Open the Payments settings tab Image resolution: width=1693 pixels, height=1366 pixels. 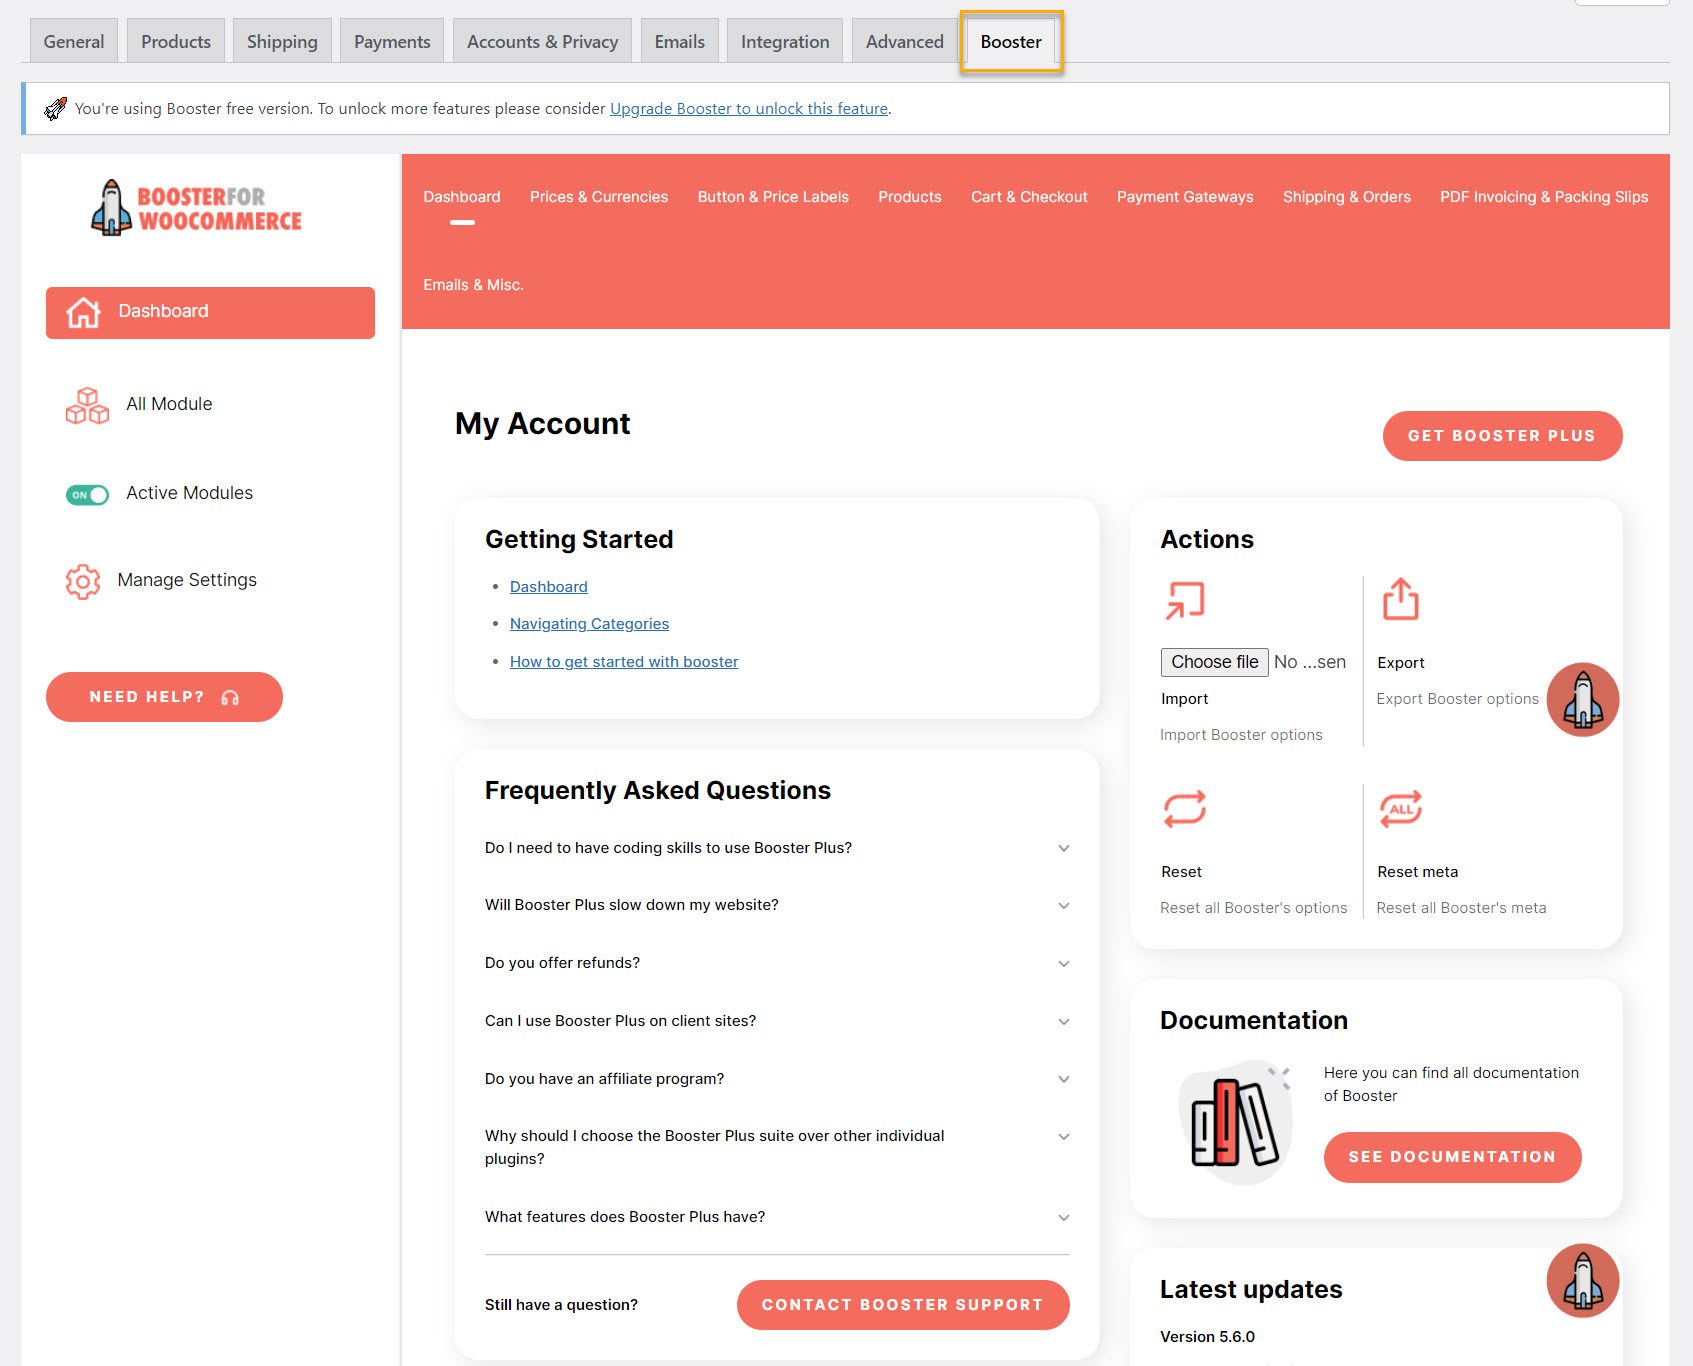pos(391,42)
